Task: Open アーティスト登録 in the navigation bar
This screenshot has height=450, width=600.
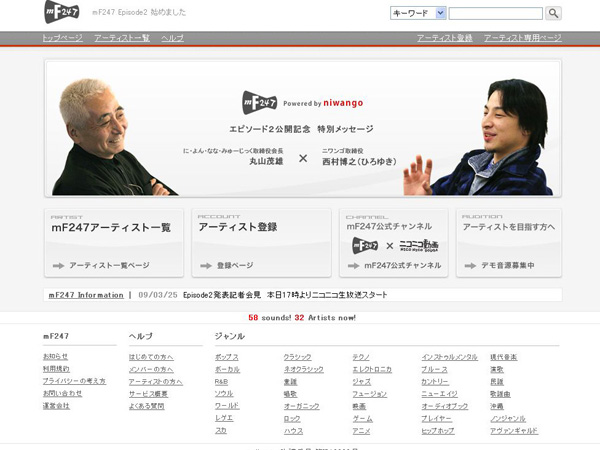Action: coord(445,38)
